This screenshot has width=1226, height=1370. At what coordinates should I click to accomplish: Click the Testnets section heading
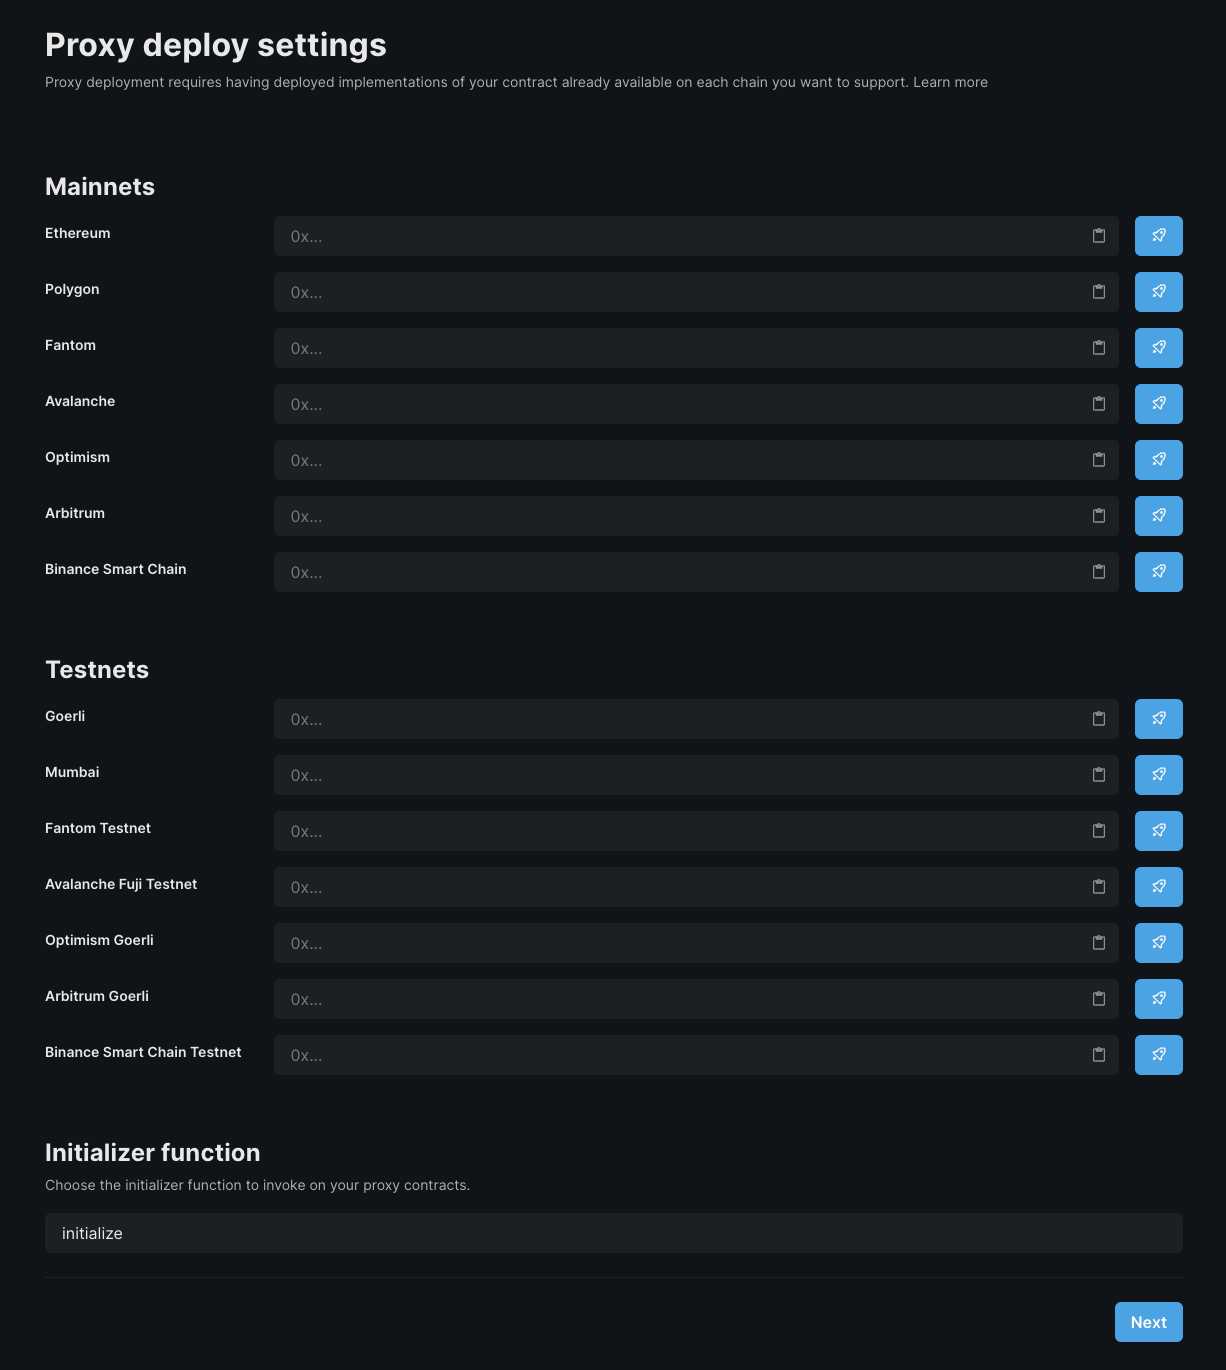(97, 670)
